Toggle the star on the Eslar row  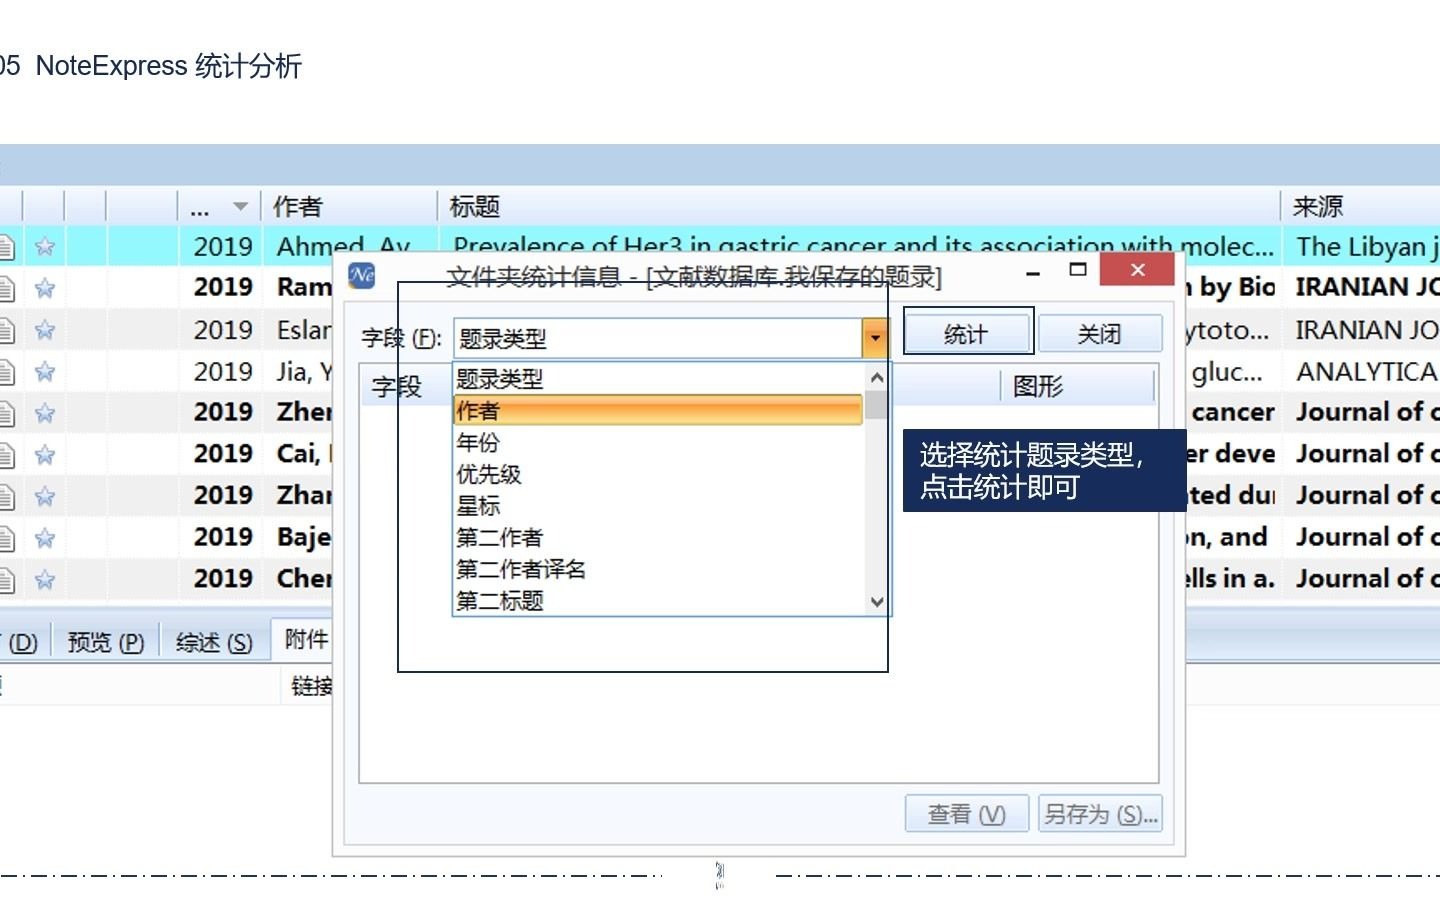pyautogui.click(x=45, y=330)
